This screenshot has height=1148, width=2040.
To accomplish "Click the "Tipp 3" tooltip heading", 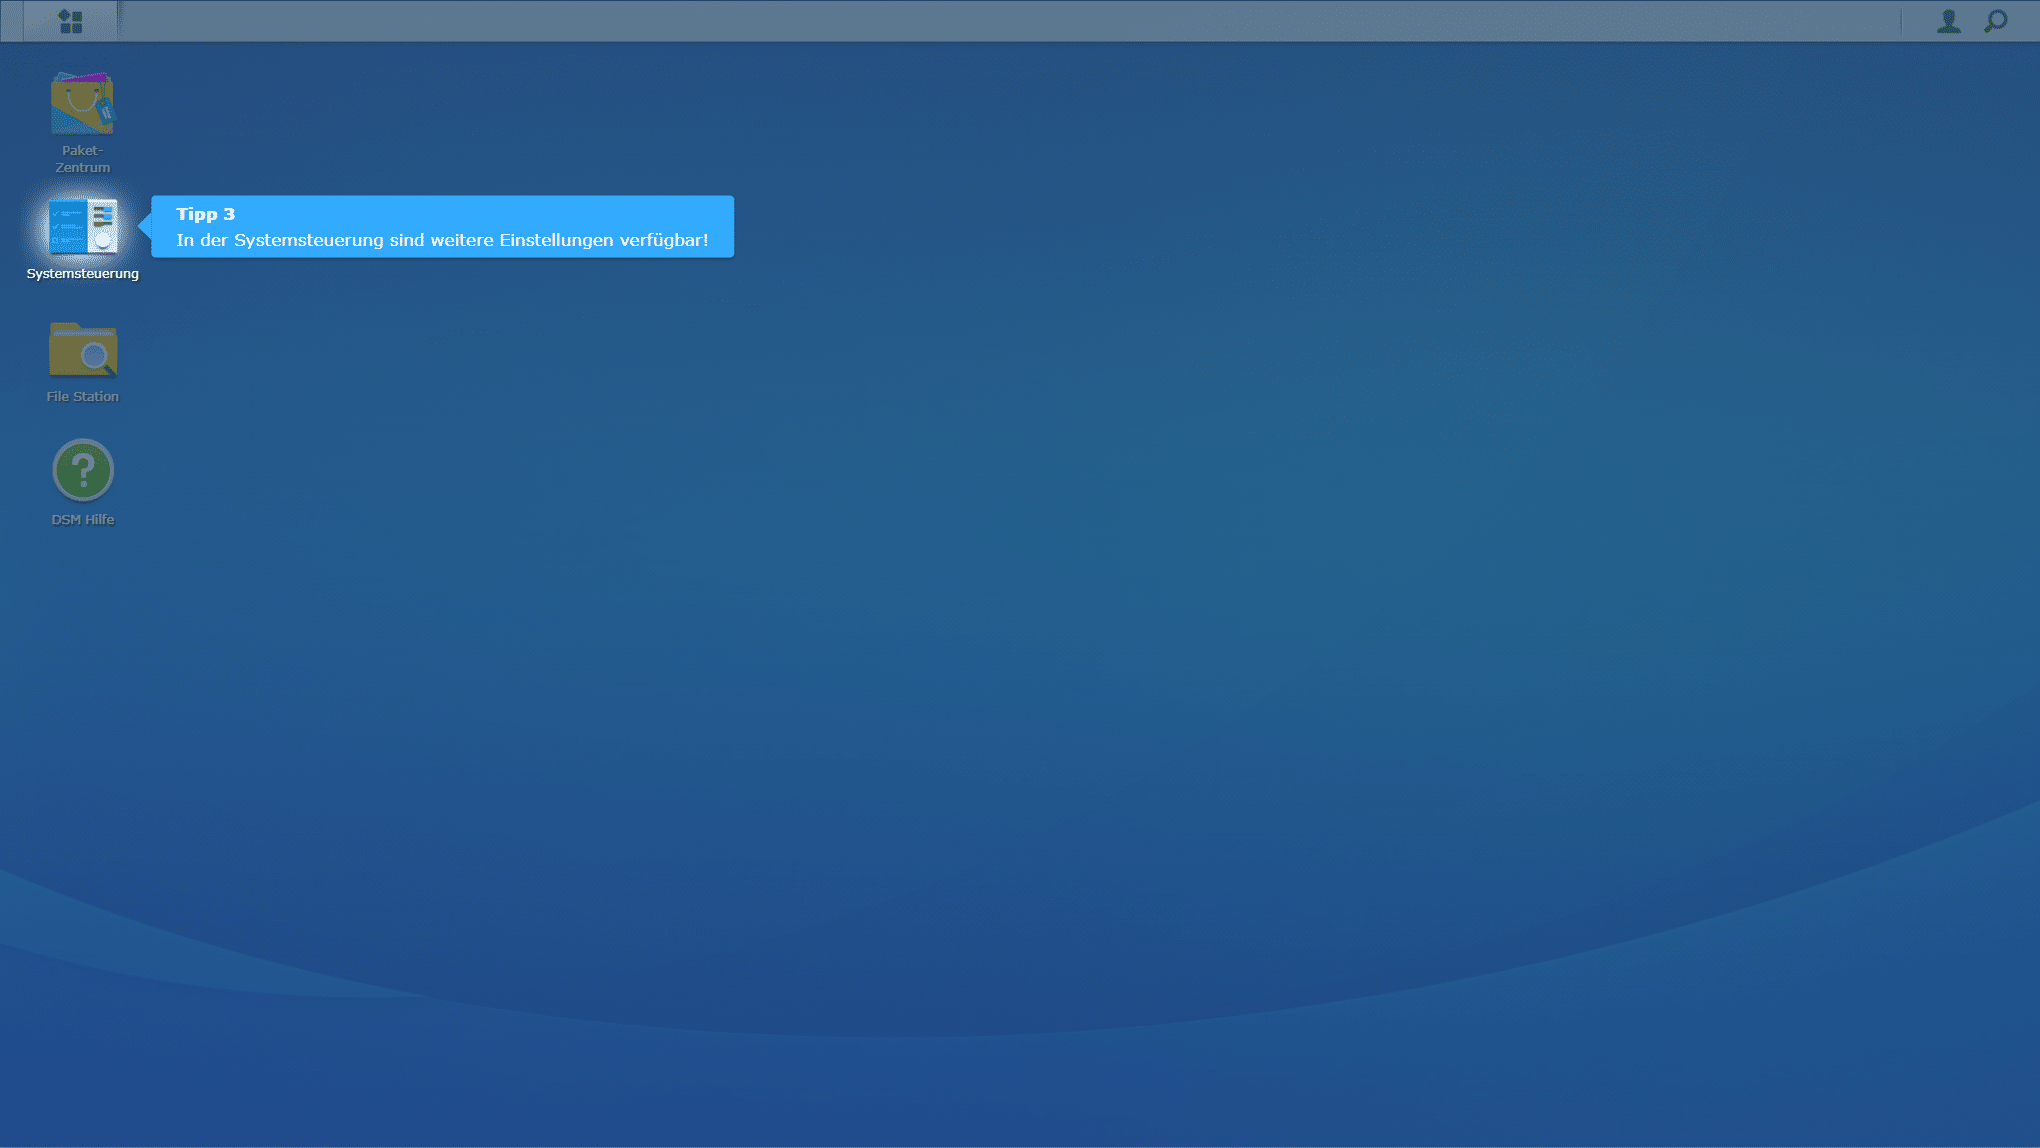I will click(x=205, y=214).
